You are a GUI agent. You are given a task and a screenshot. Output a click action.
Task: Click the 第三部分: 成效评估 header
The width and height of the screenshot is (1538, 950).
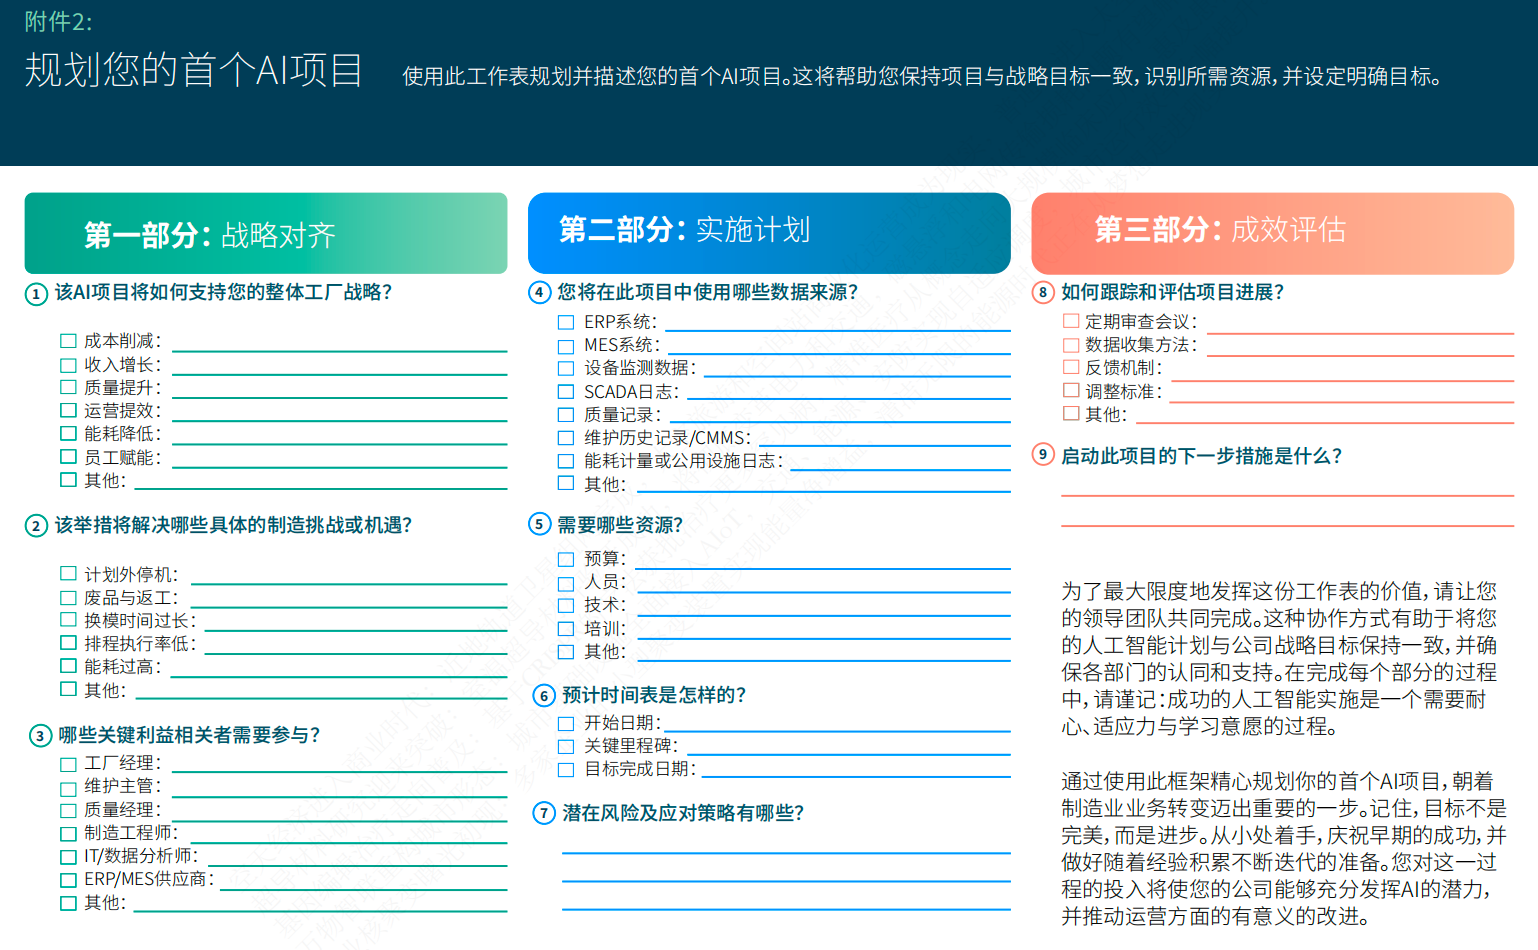(x=1272, y=232)
